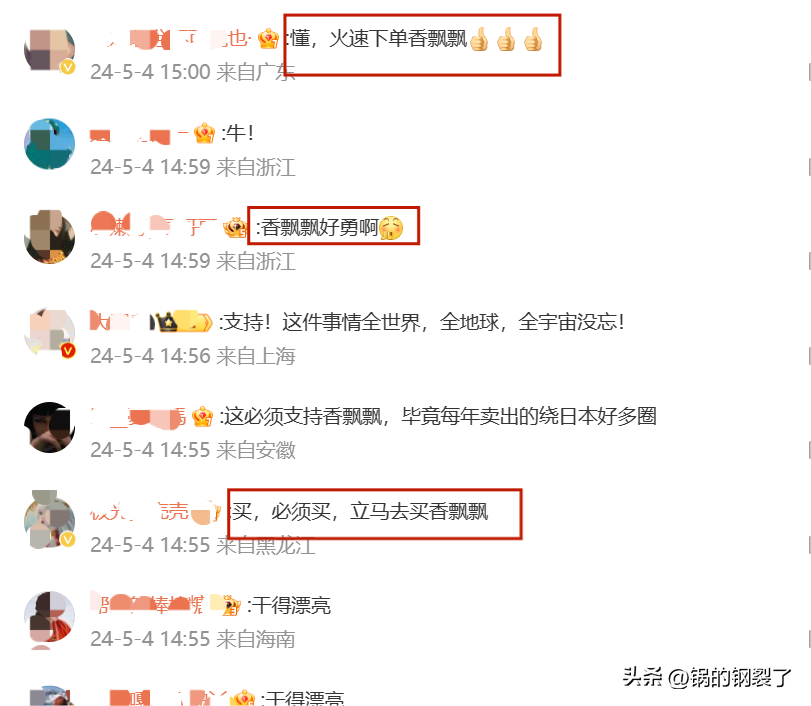Image resolution: width=811 pixels, height=706 pixels.
Task: Open the dark avatar of the Anhui commenter
Action: (50, 427)
